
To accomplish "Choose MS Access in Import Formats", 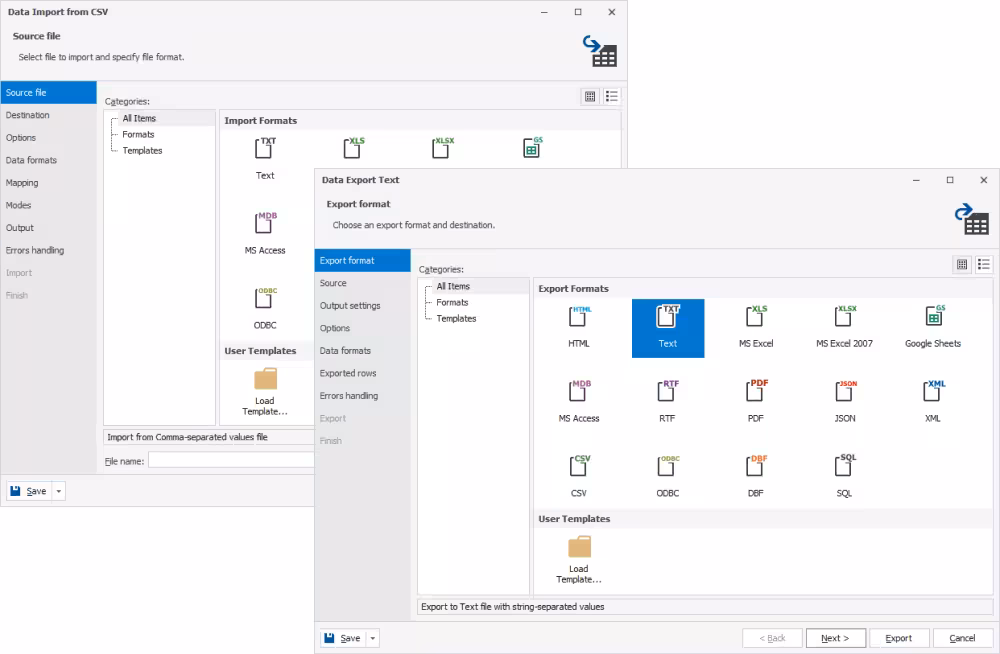I will [265, 234].
